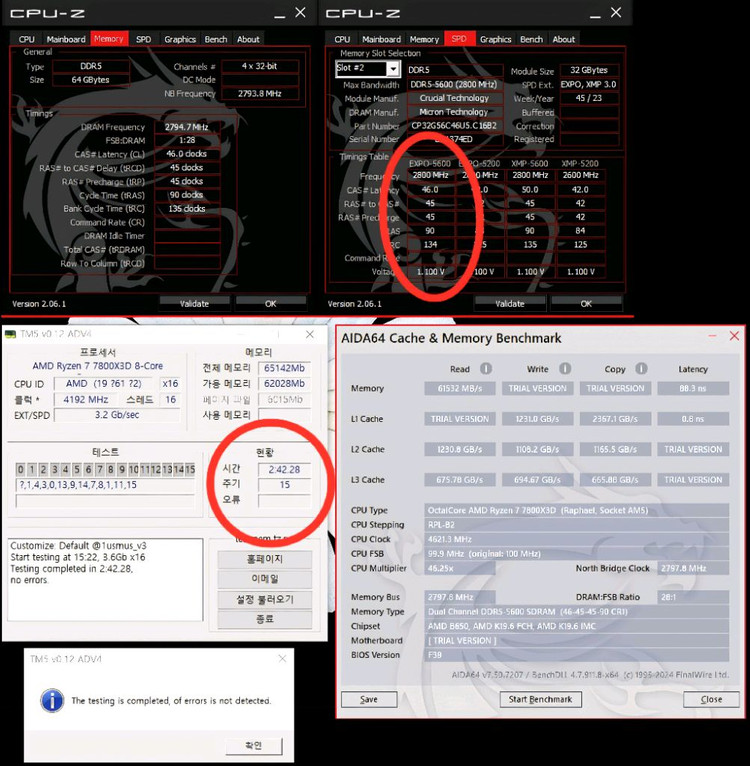750x766 pixels.
Task: Open Mainboard tab in left CPU-Z window
Action: [x=66, y=39]
